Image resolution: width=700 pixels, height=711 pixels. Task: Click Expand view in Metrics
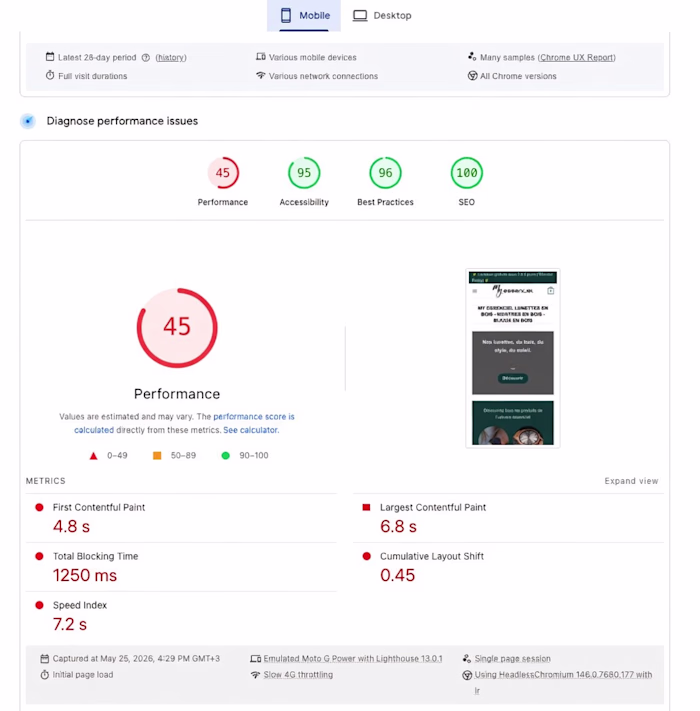coord(631,481)
